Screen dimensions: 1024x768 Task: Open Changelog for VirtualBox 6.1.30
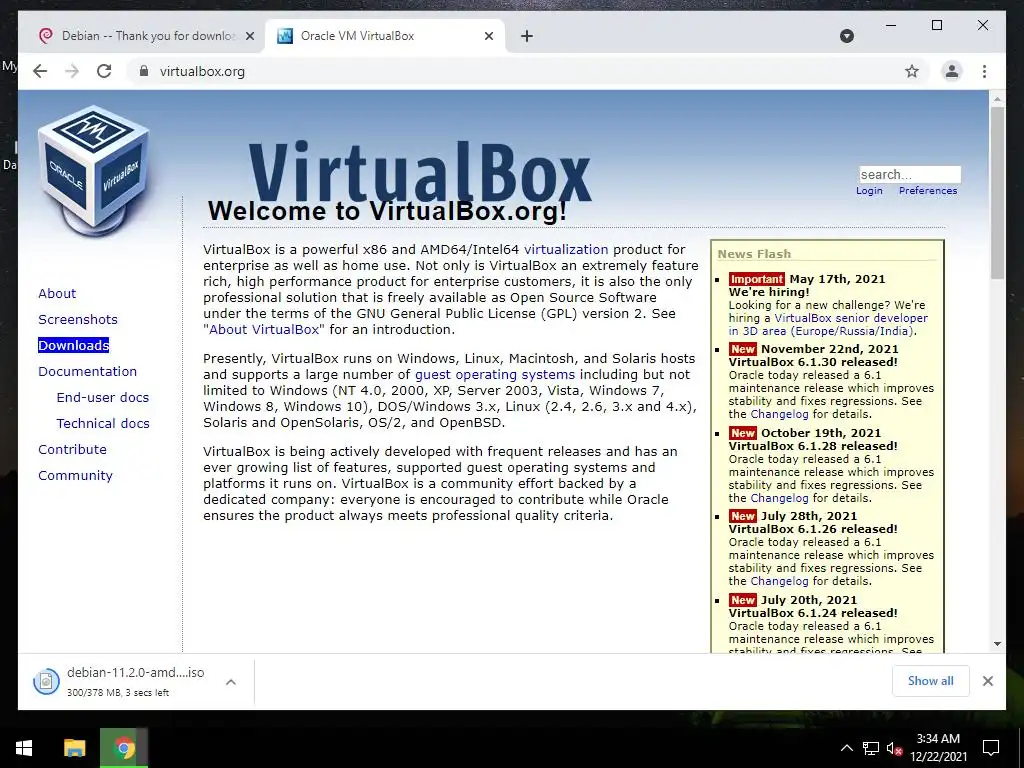click(779, 414)
